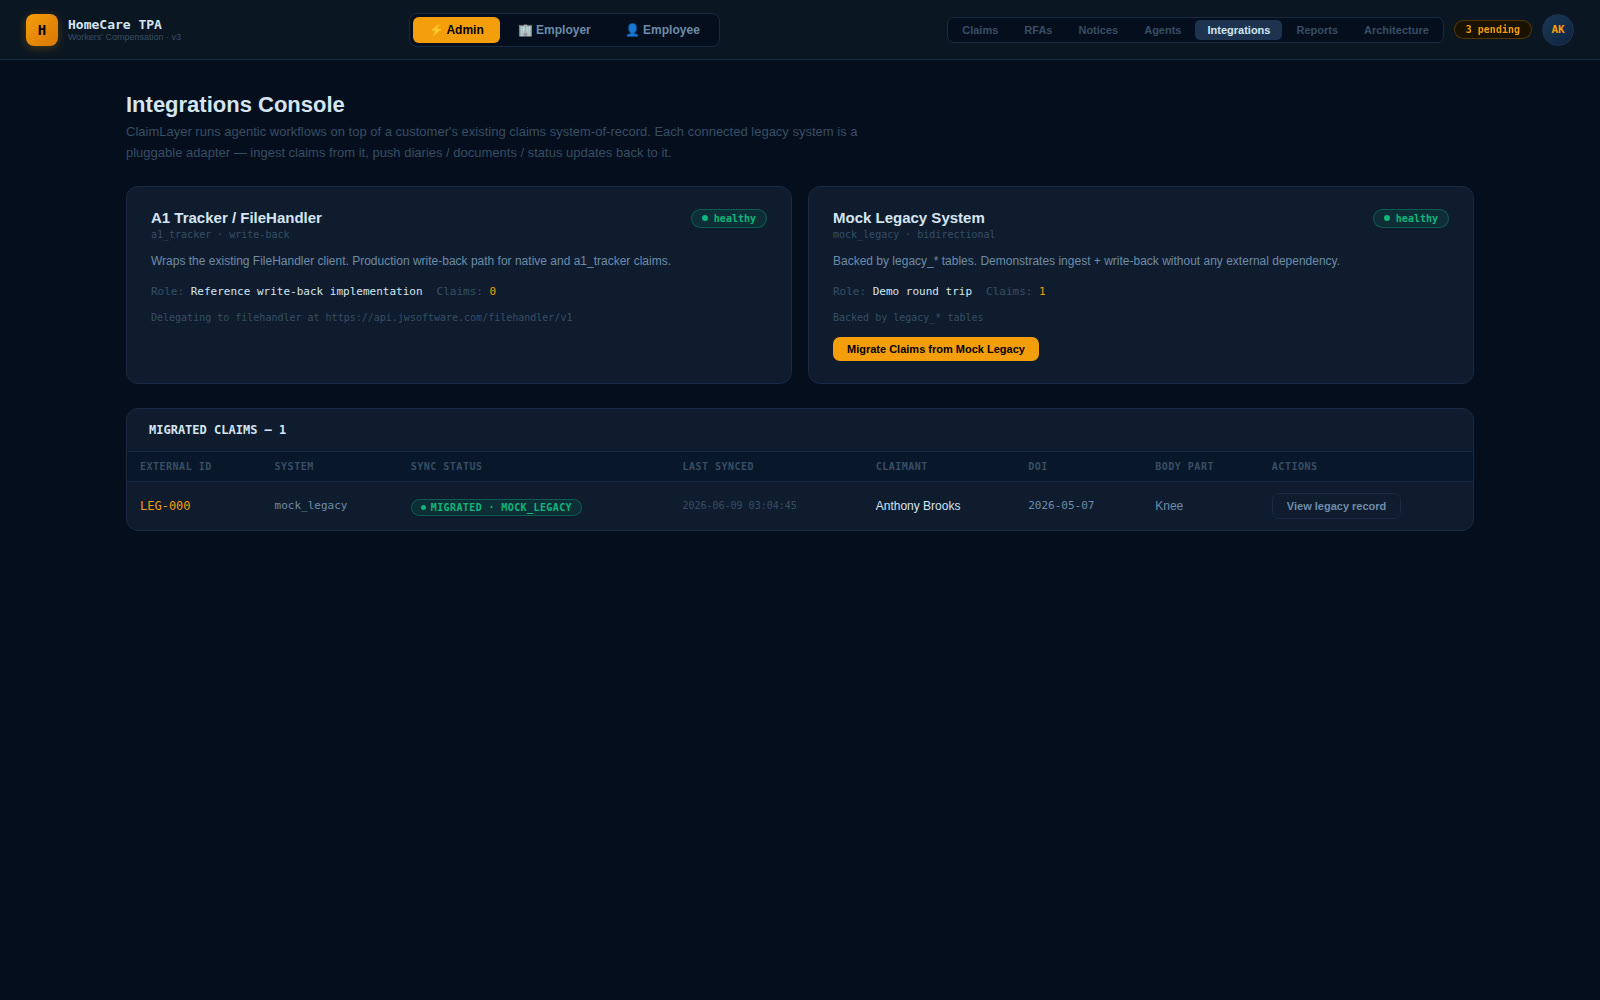Click the LAST SYNCED column header
This screenshot has width=1600, height=1000.
coord(718,467)
